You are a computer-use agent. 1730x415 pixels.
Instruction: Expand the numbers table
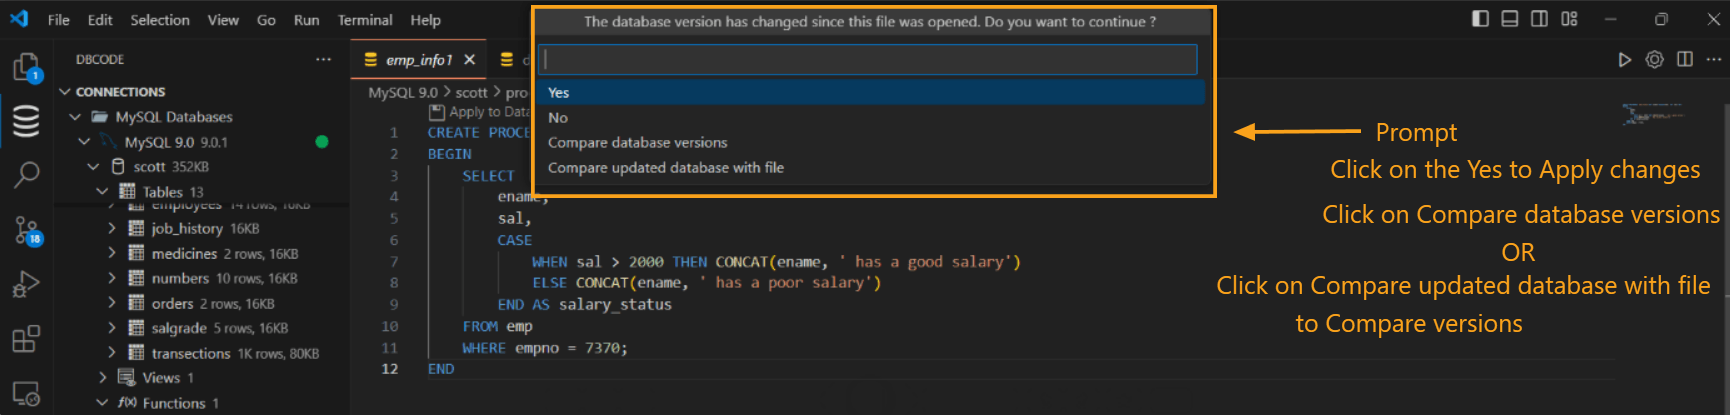click(112, 278)
